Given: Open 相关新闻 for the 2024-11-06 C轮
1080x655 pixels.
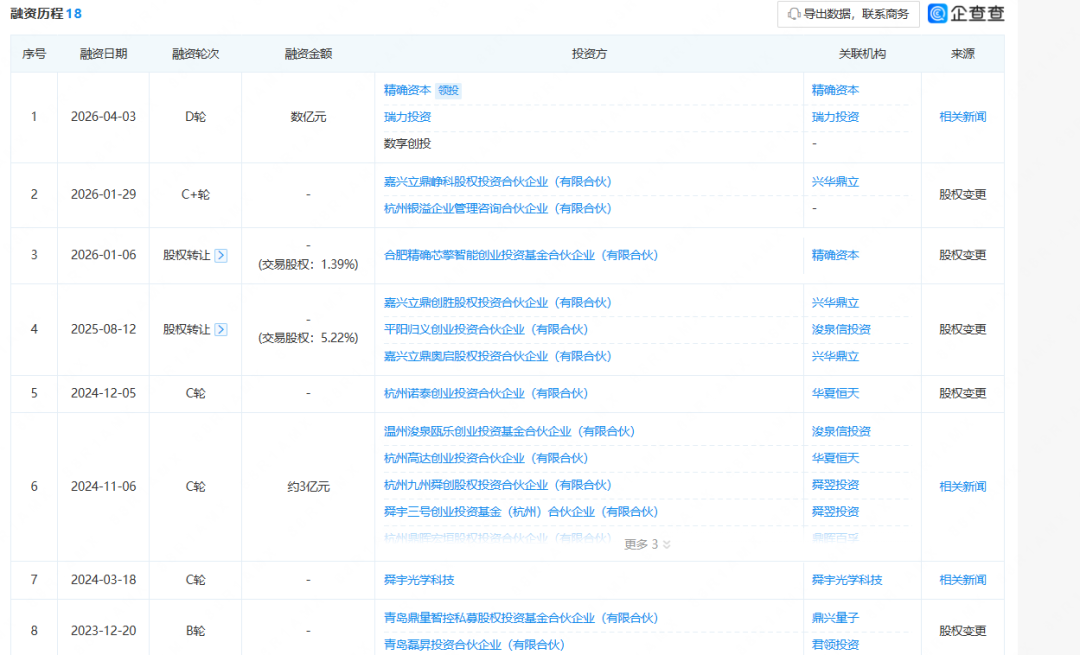Looking at the screenshot, I should (x=962, y=487).
